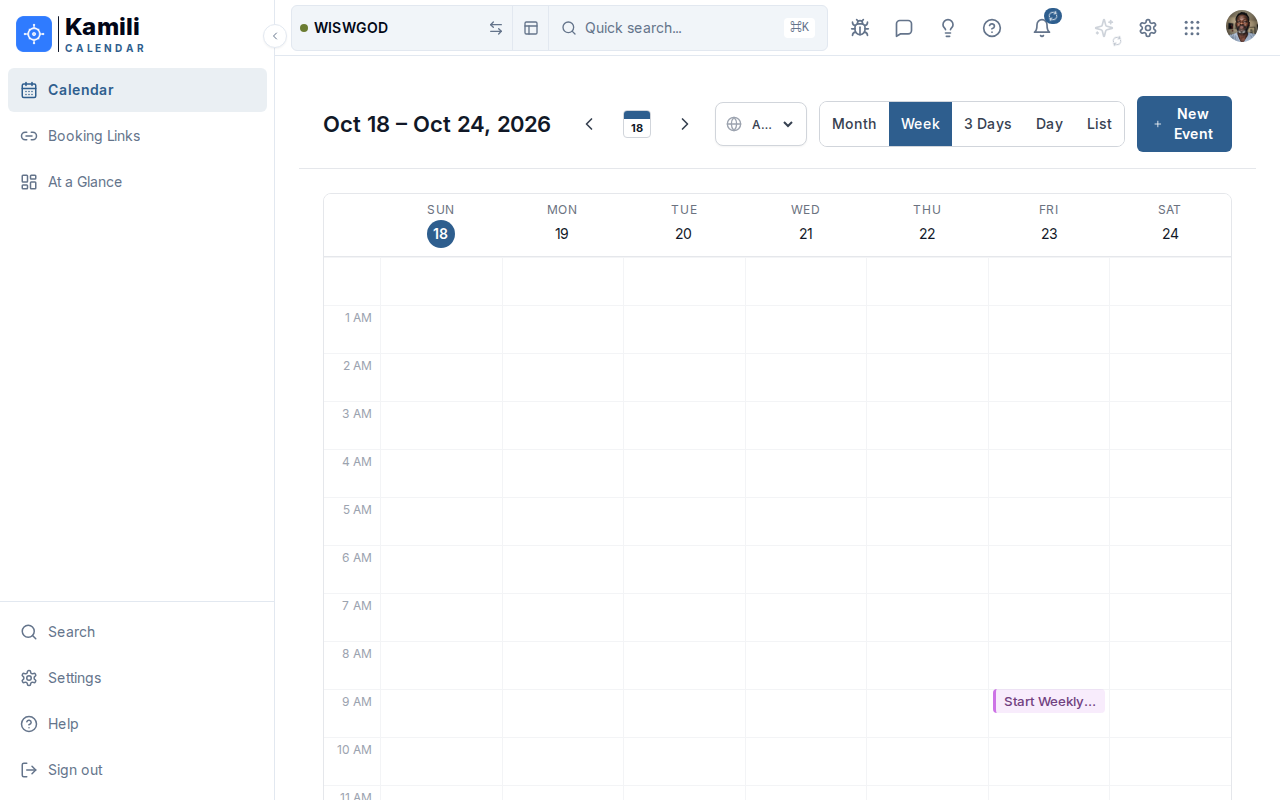Go to the previous week
This screenshot has width=1280, height=800.
589,124
